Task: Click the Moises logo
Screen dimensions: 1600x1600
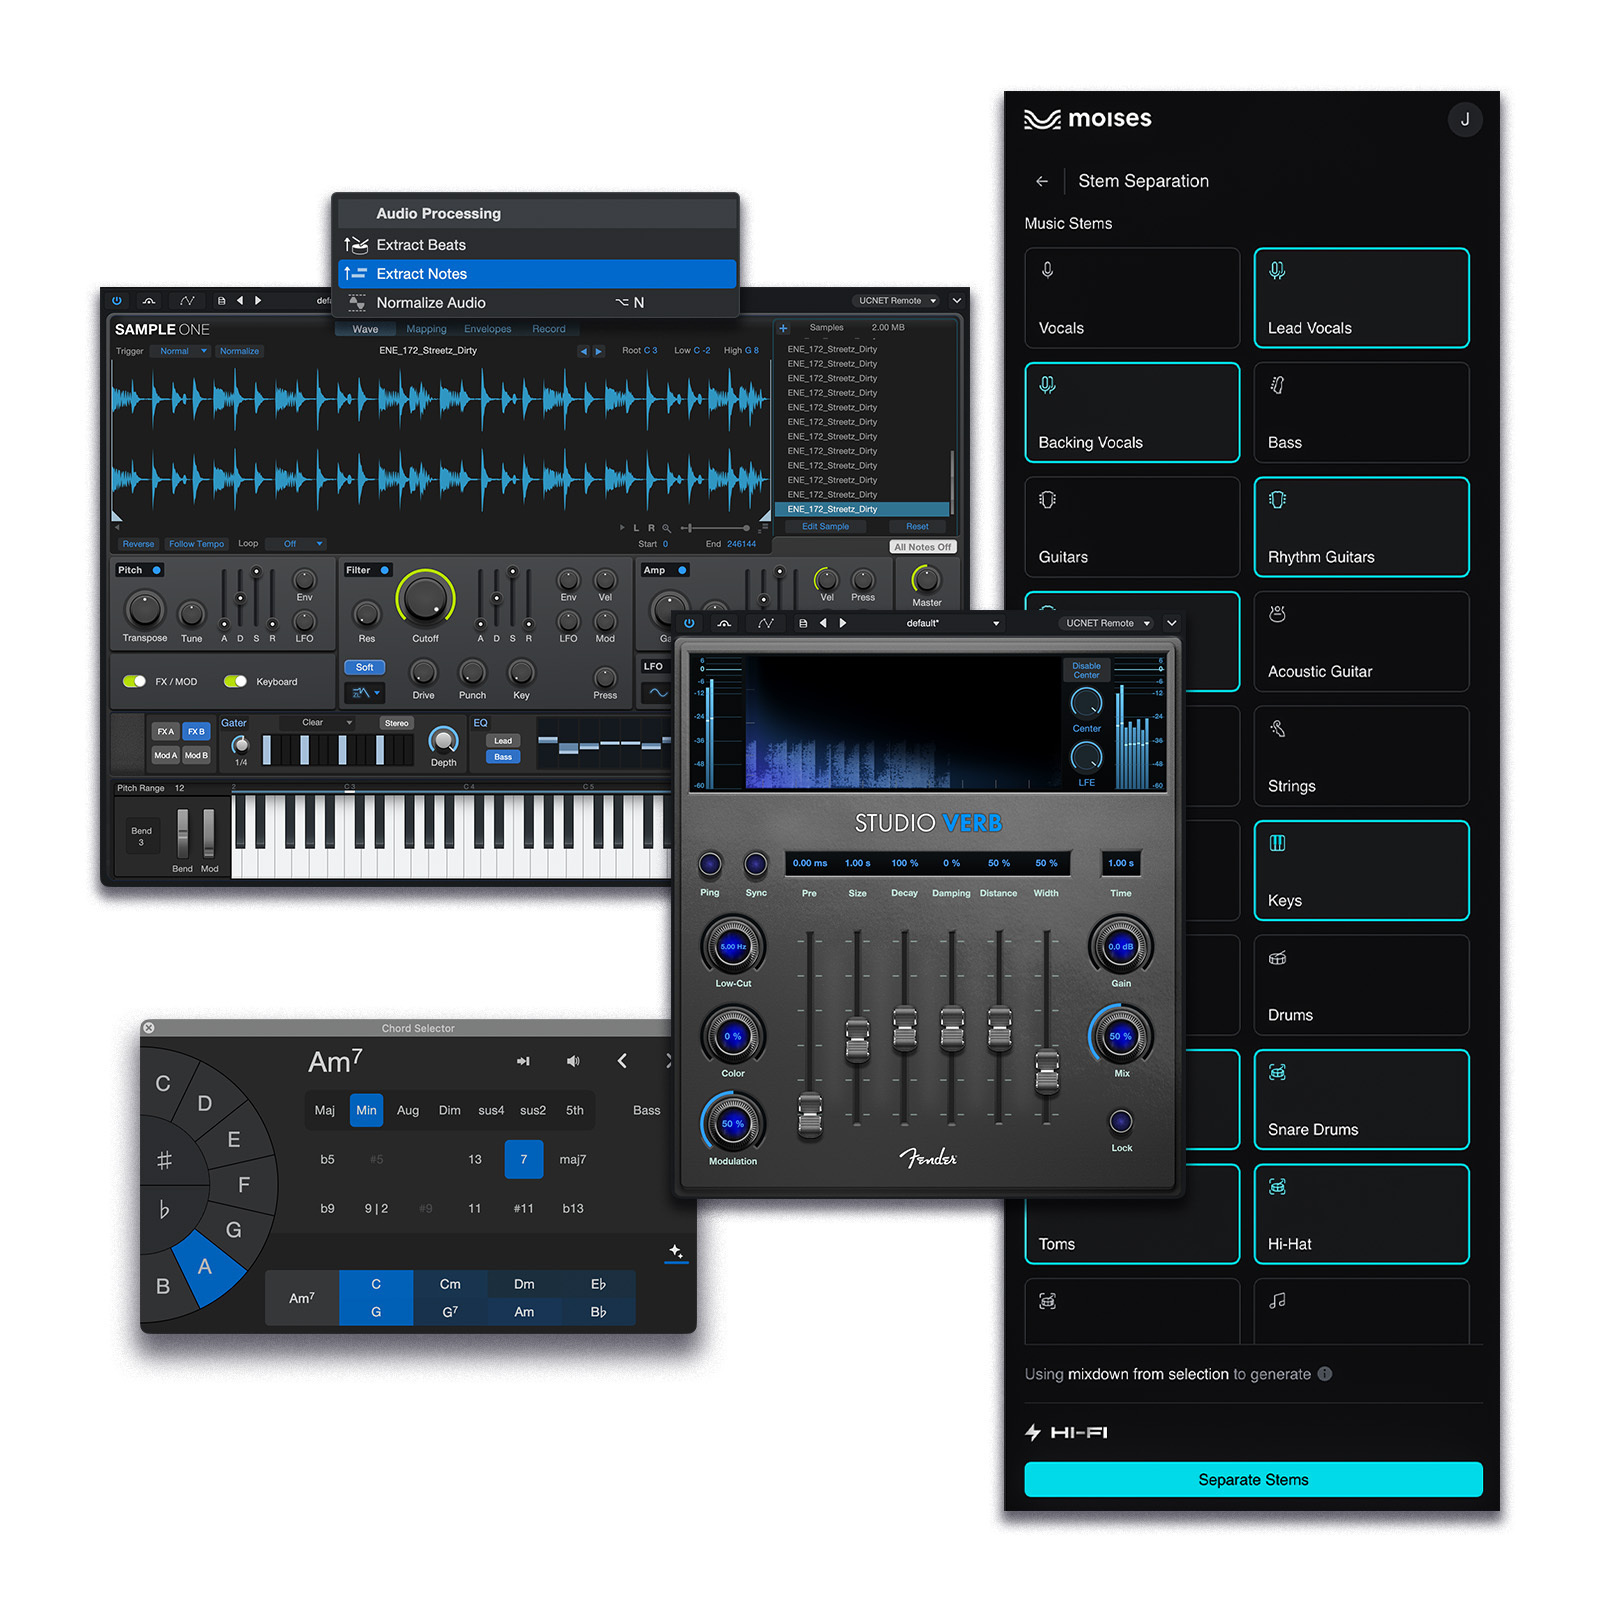Action: [x=1088, y=119]
